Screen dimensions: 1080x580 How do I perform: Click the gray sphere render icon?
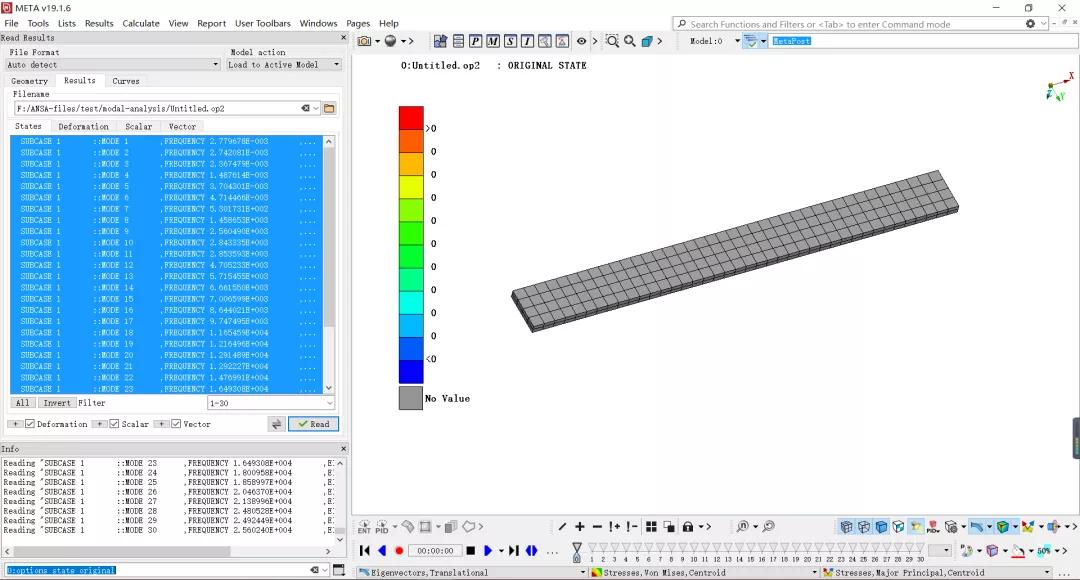tap(391, 41)
